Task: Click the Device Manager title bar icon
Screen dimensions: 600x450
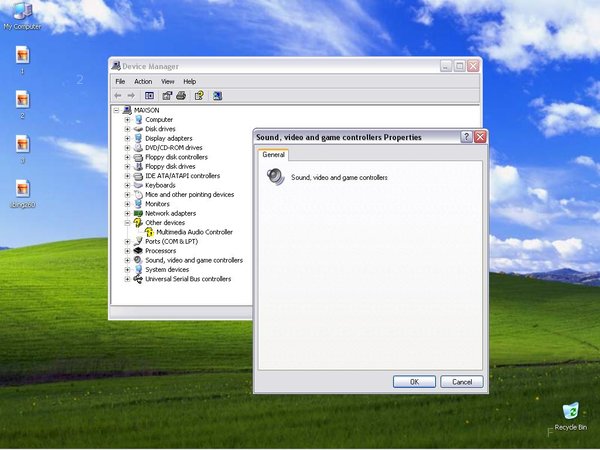Action: [x=116, y=66]
